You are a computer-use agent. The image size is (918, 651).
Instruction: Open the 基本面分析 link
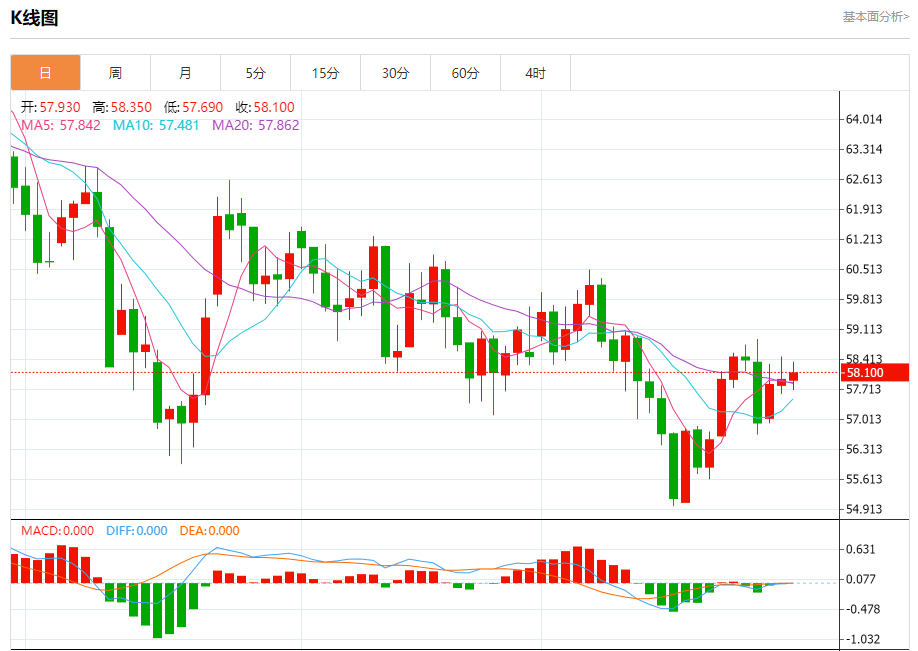click(x=875, y=16)
